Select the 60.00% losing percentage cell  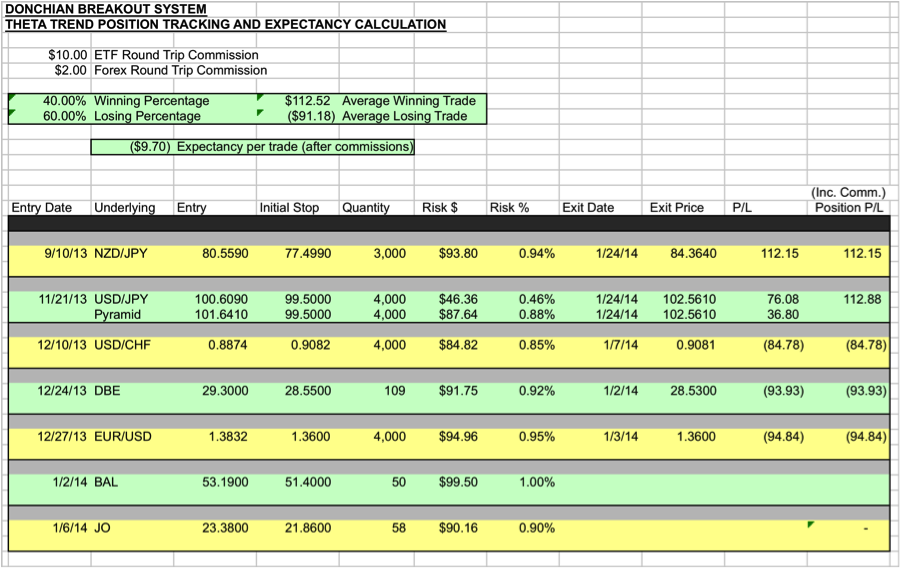(x=64, y=116)
